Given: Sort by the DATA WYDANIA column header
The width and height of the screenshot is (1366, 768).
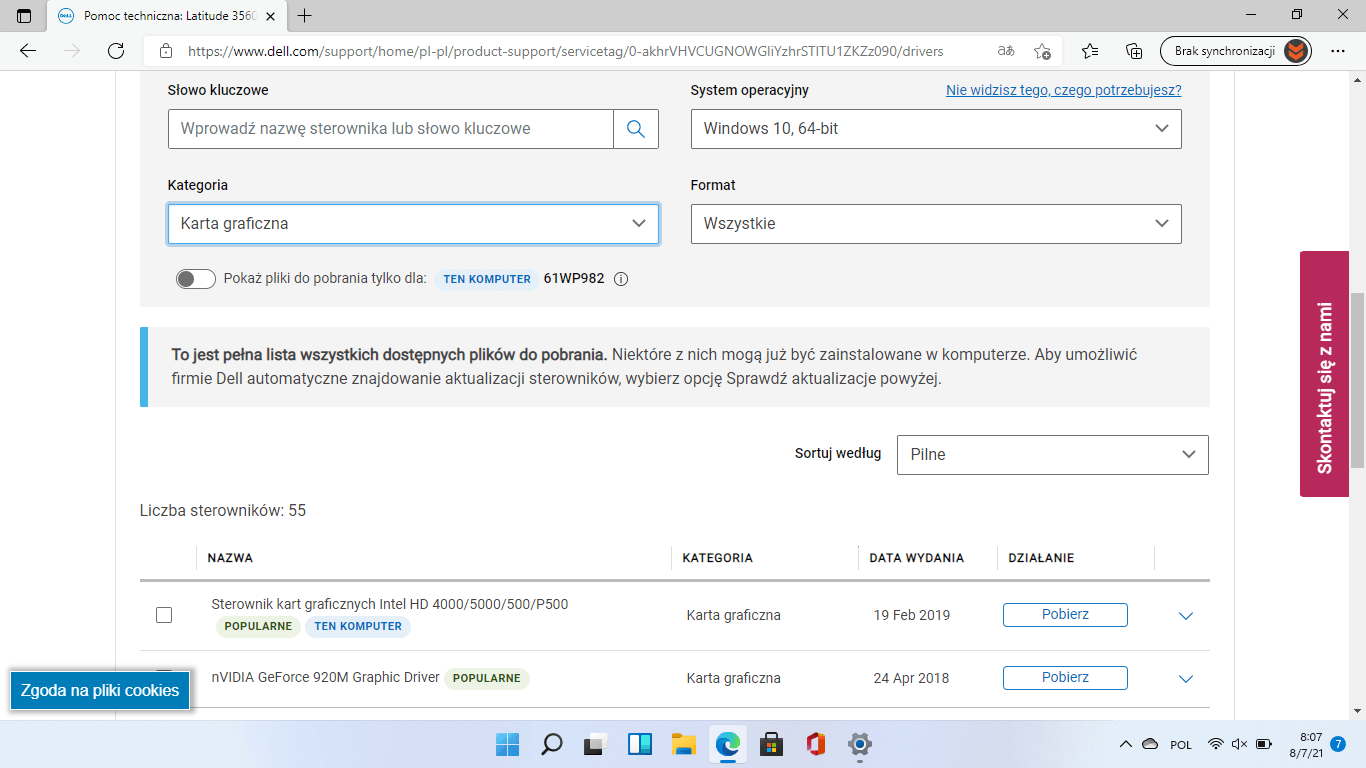Looking at the screenshot, I should click(x=917, y=558).
